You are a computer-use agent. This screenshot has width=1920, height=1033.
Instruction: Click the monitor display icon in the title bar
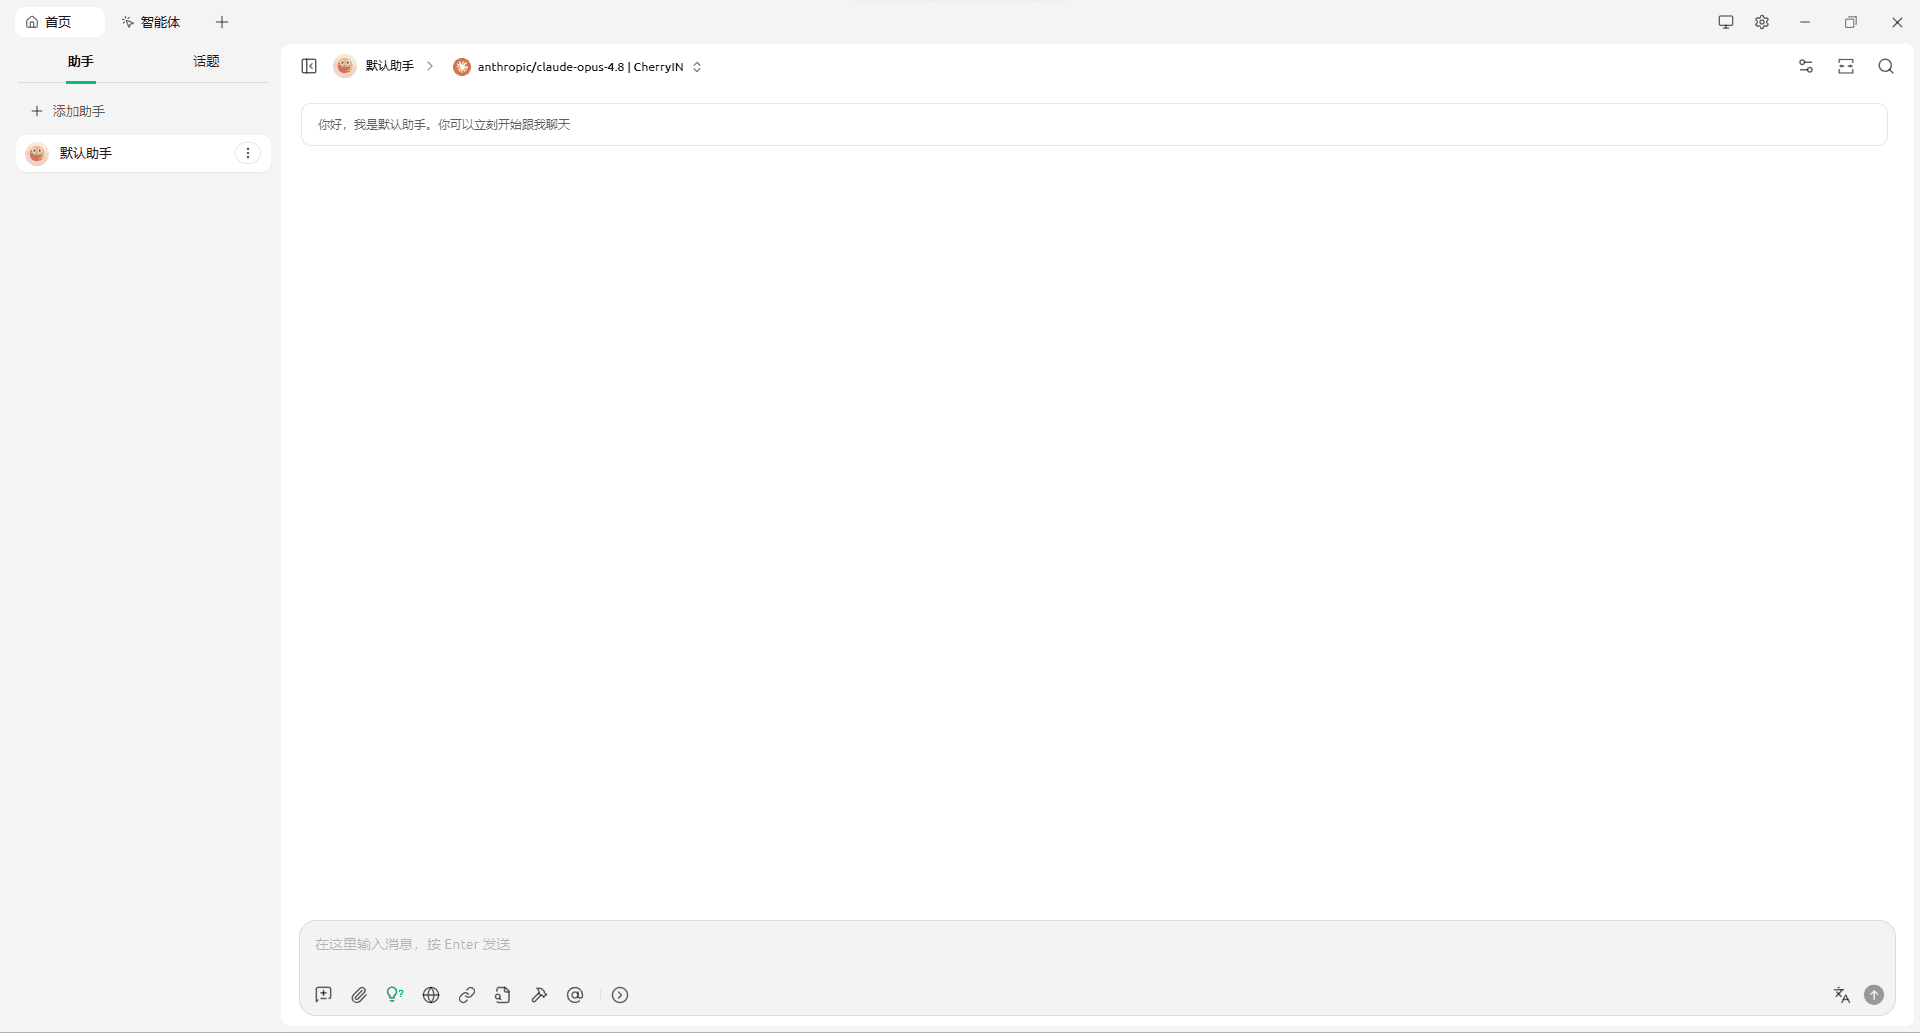pos(1726,22)
